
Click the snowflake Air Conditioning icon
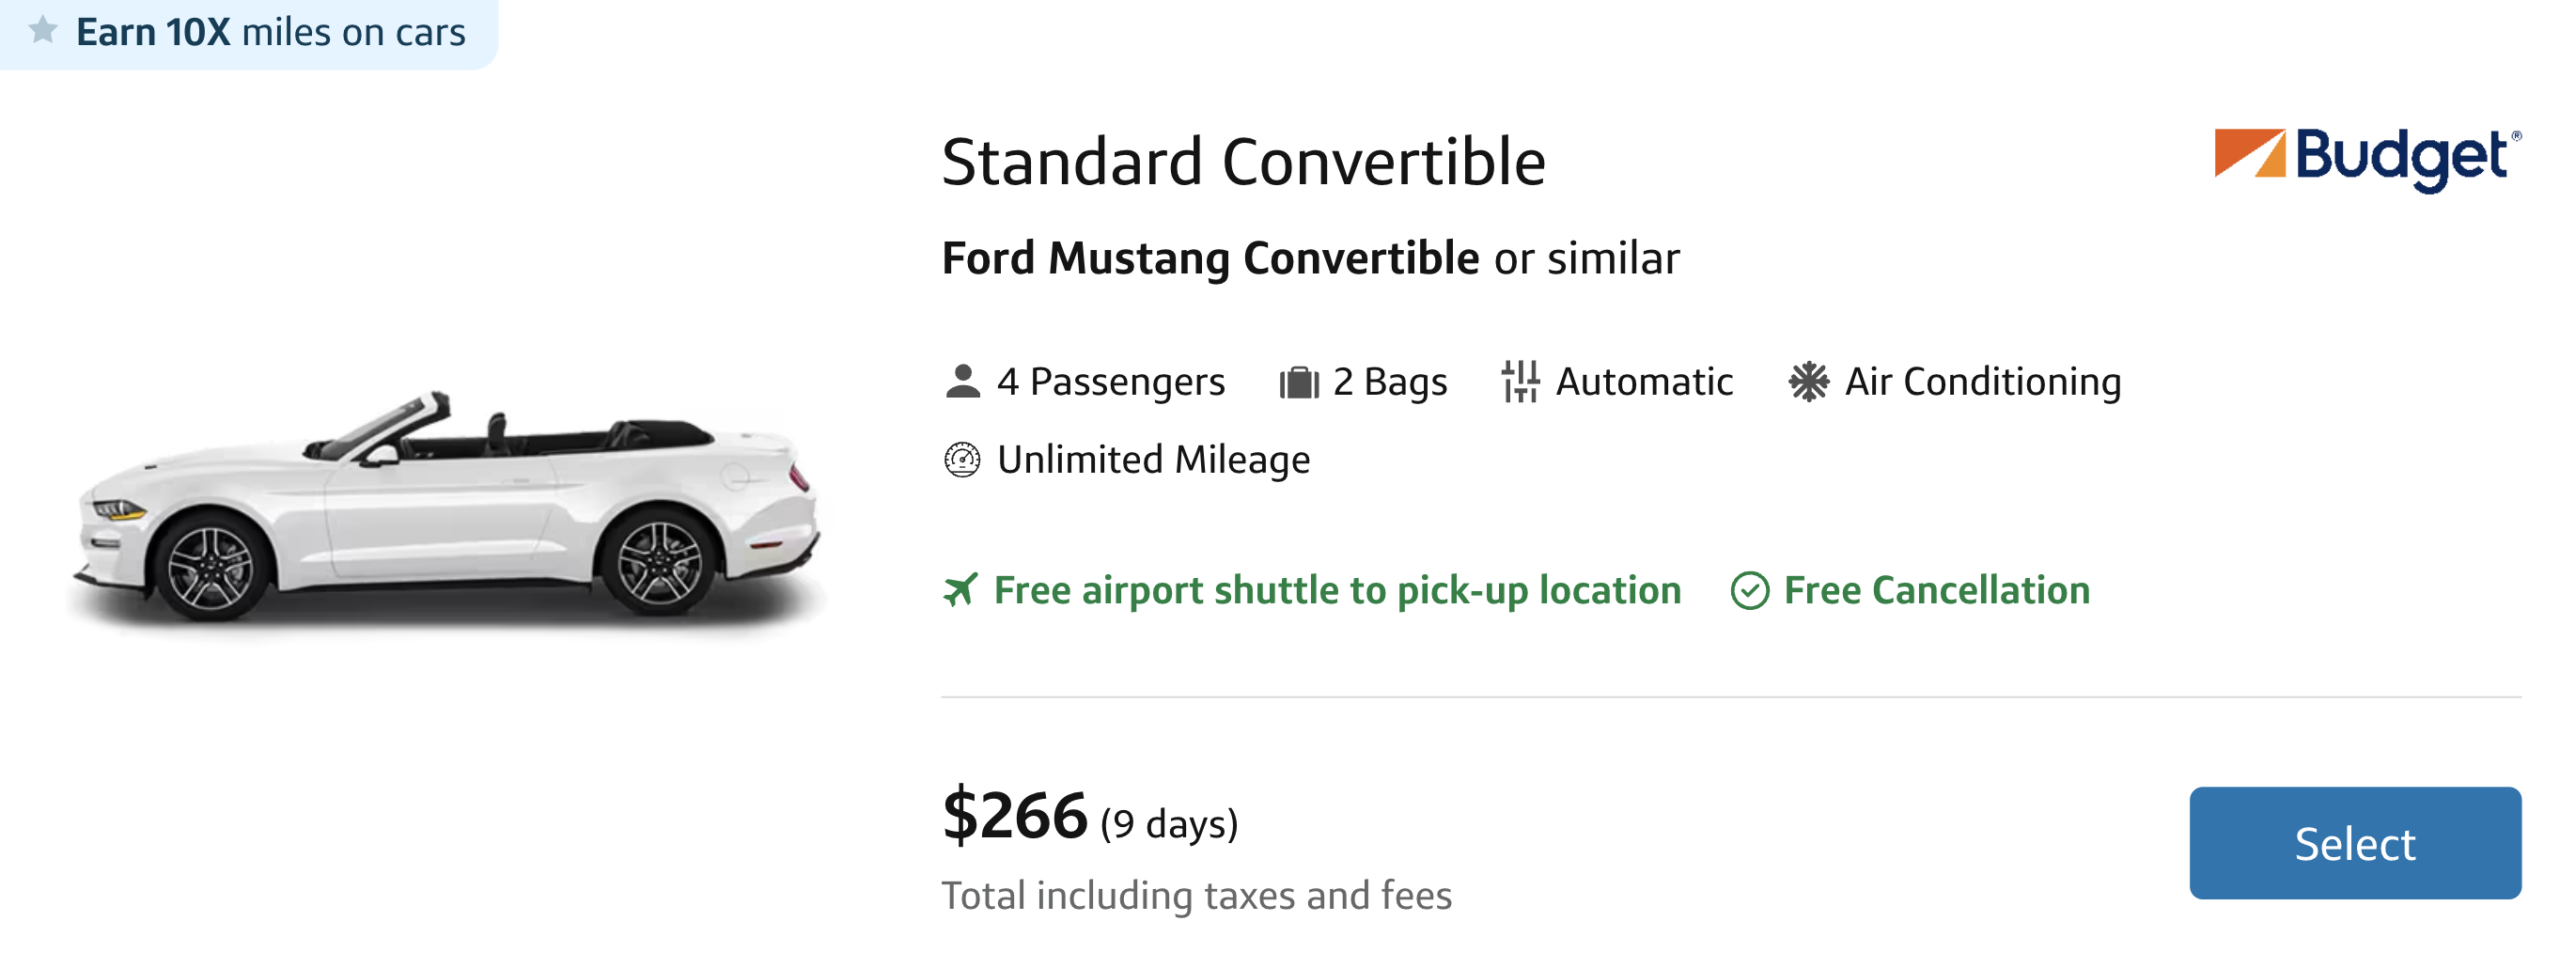[1809, 381]
